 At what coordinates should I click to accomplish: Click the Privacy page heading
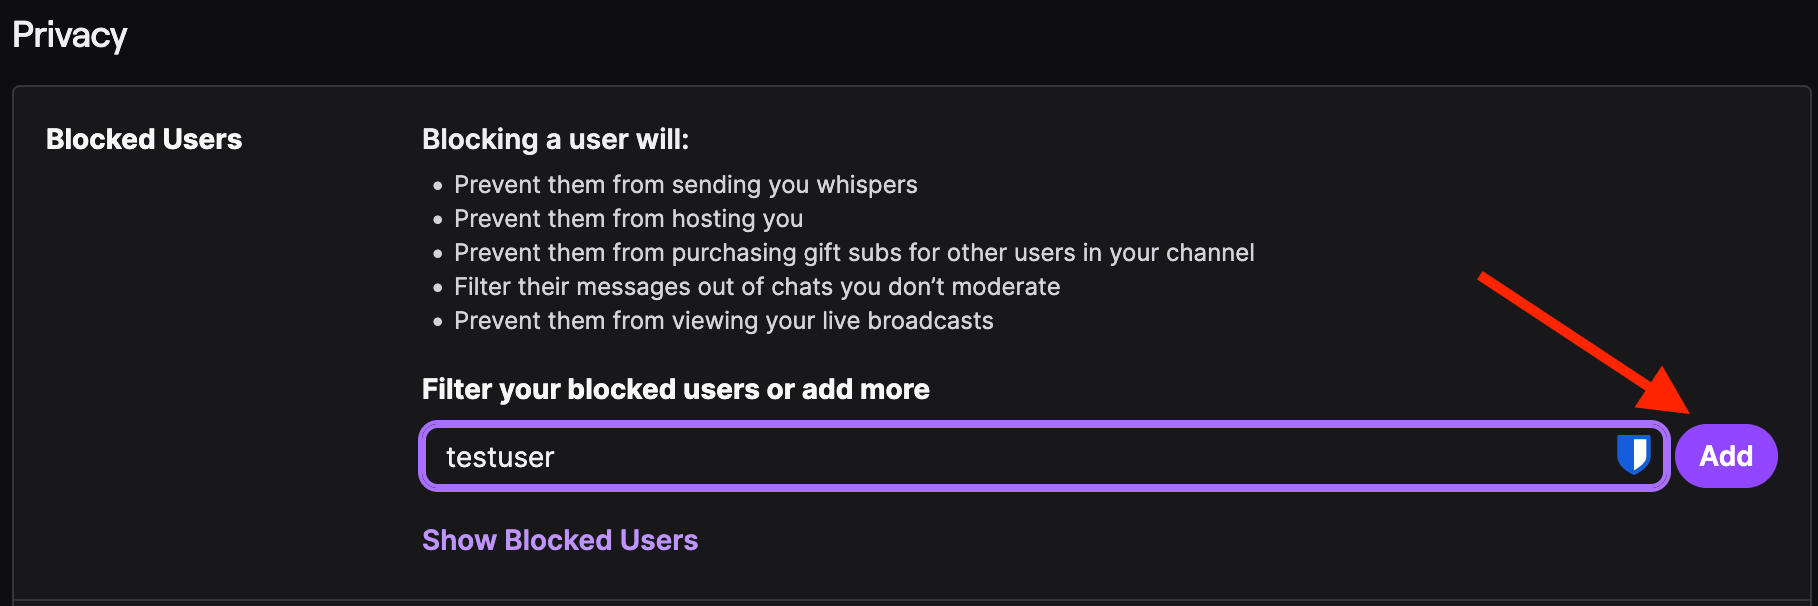point(70,36)
